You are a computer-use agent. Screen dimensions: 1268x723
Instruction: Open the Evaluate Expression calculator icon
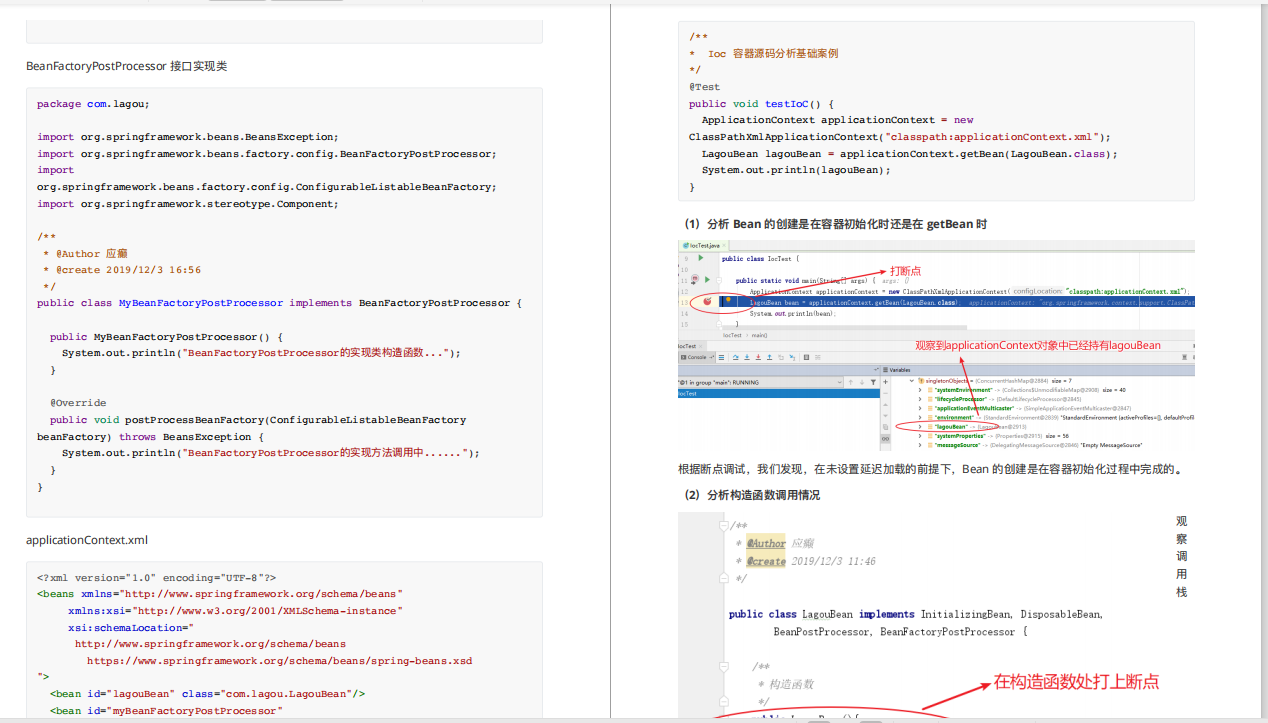pos(806,357)
